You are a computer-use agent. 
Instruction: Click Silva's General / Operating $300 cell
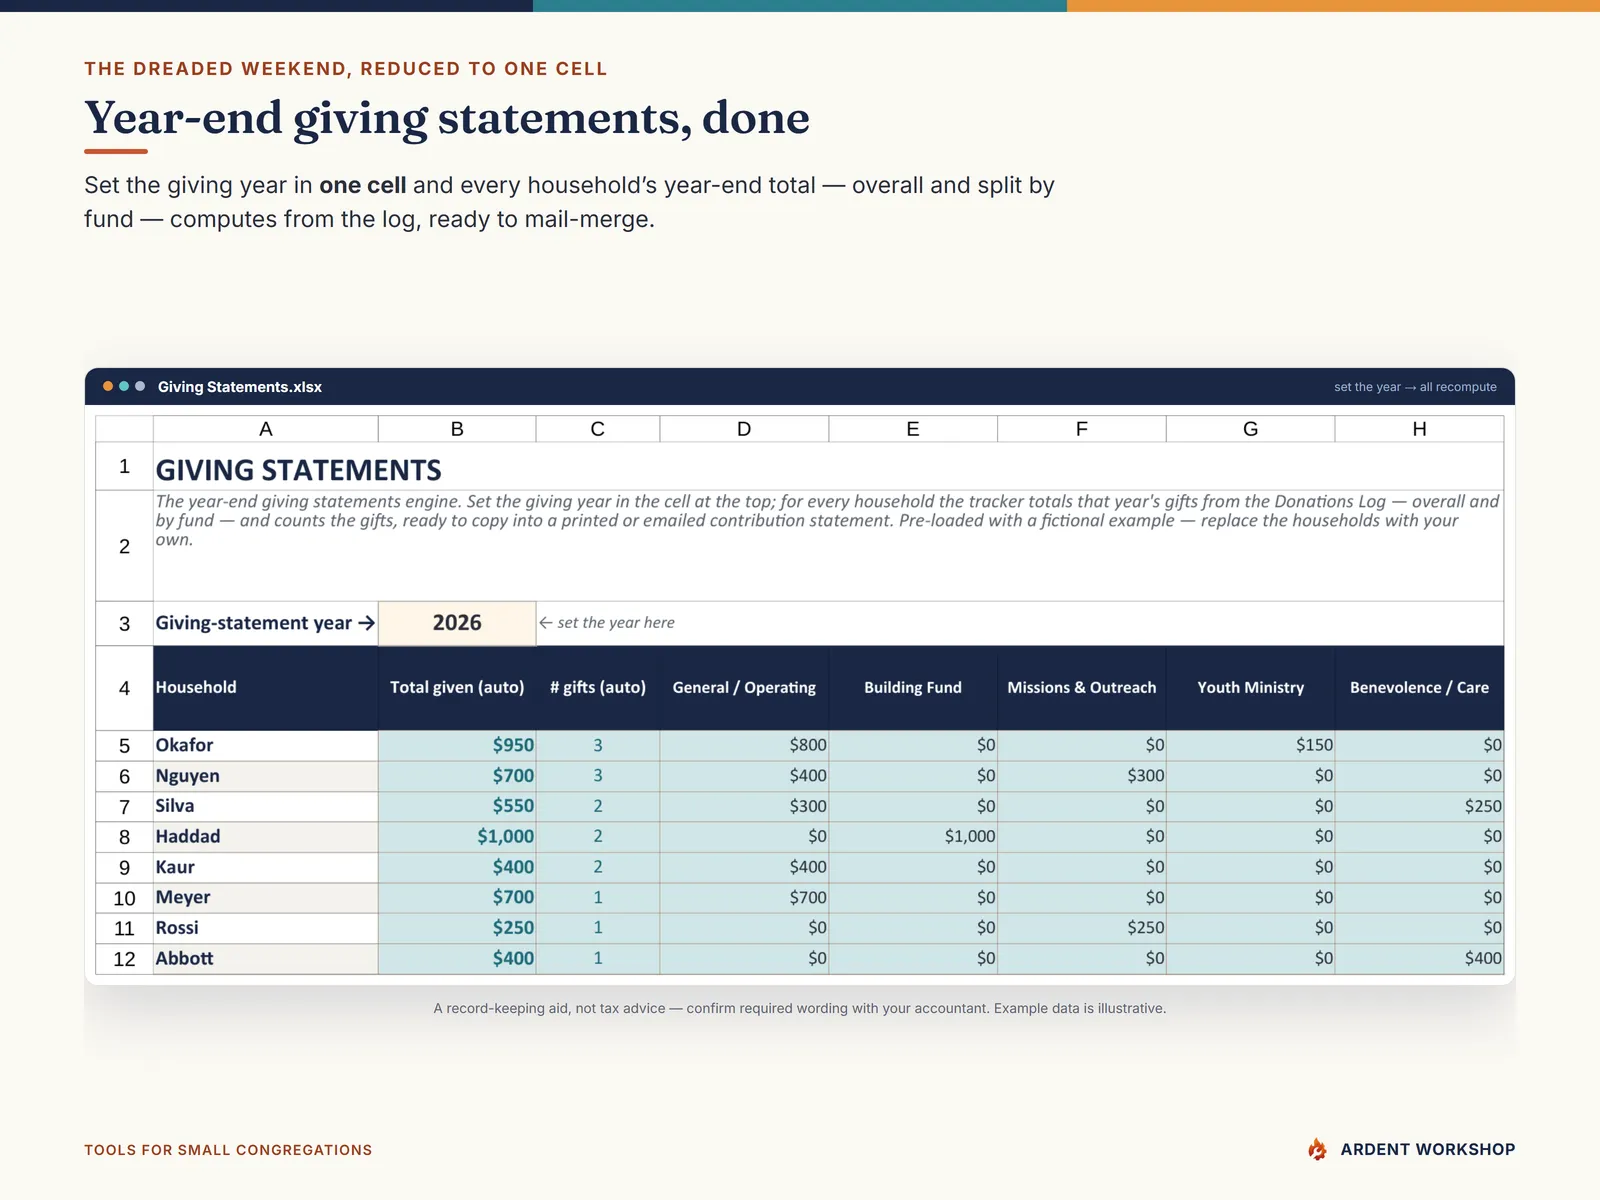coord(744,806)
